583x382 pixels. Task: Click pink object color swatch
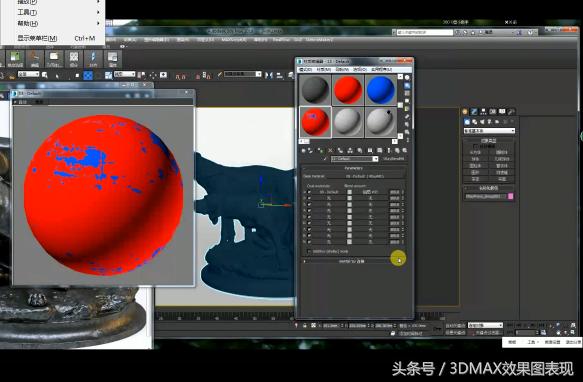[510, 196]
